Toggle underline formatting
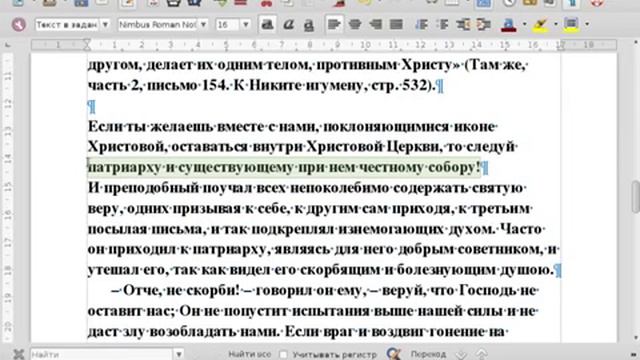Screen dimensions: 640x360 [309, 24]
